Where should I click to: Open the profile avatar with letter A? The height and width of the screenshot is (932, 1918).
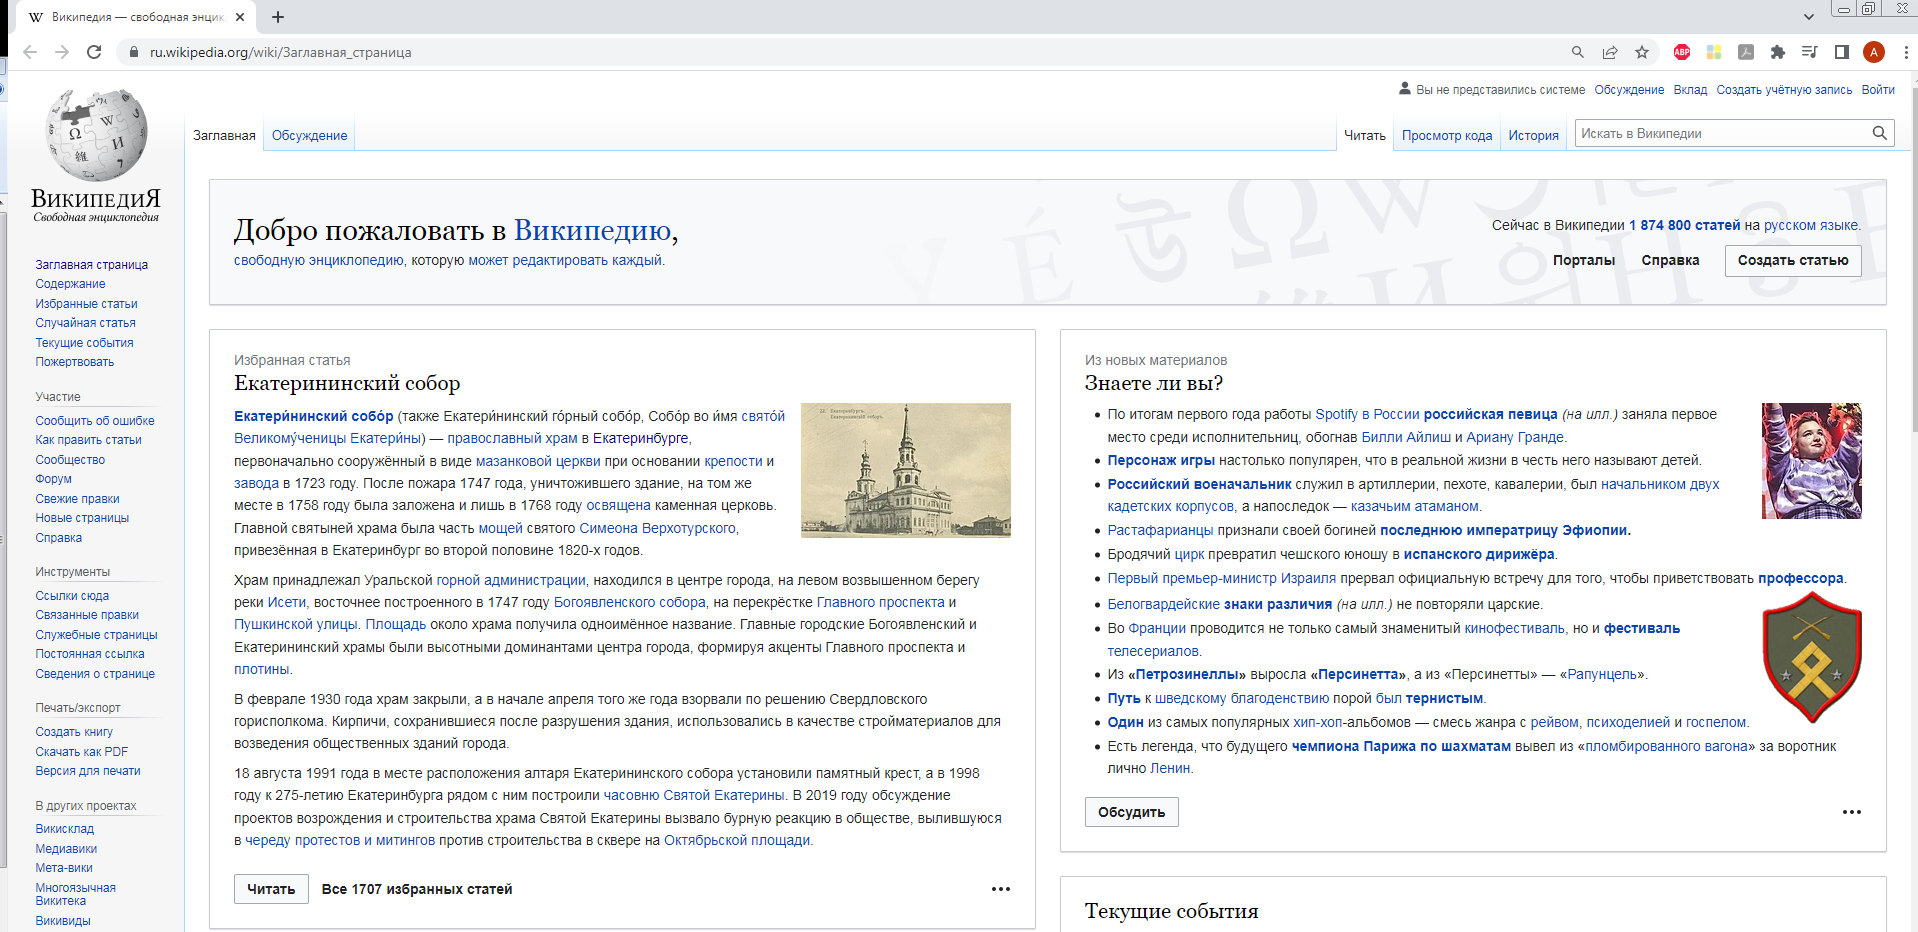(x=1874, y=52)
